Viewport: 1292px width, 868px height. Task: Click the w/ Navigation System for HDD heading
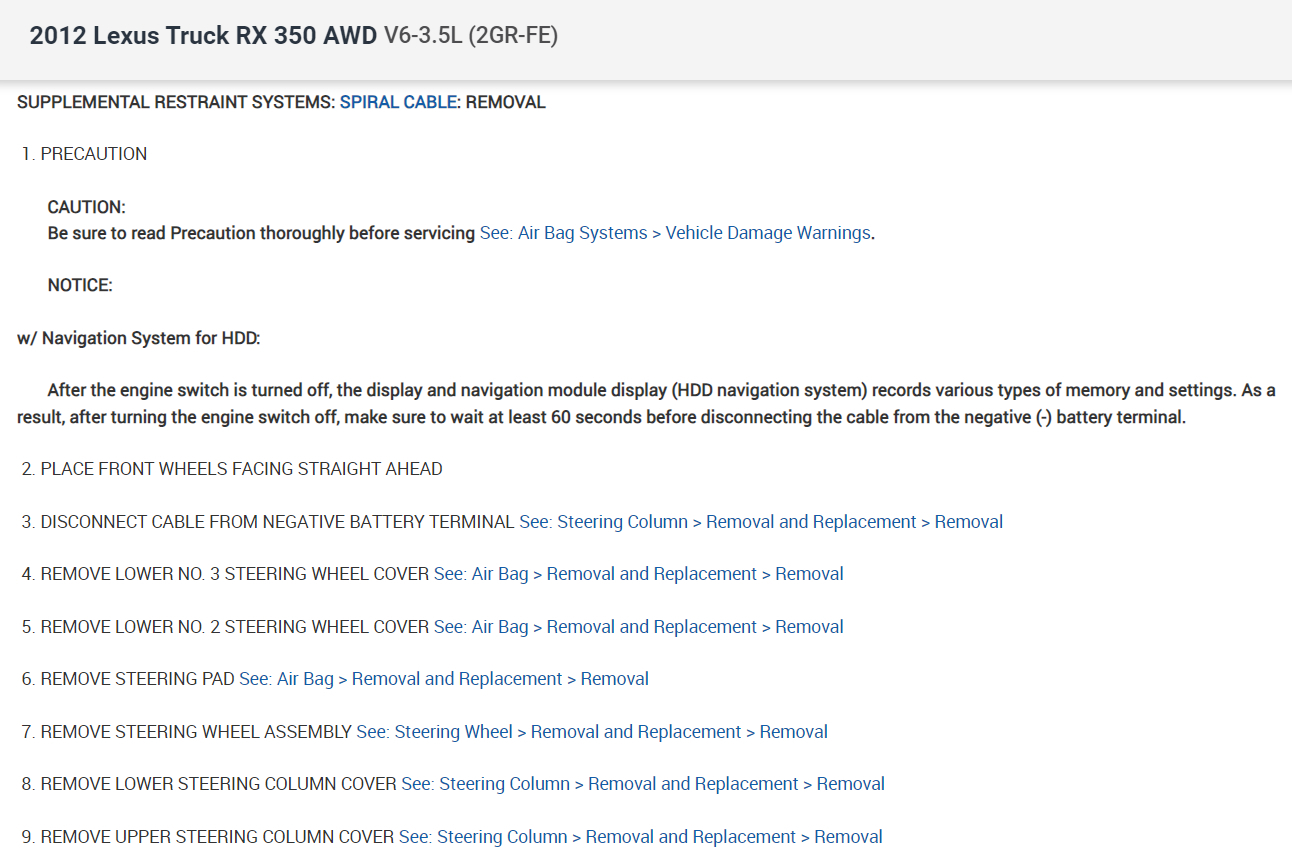[x=138, y=338]
